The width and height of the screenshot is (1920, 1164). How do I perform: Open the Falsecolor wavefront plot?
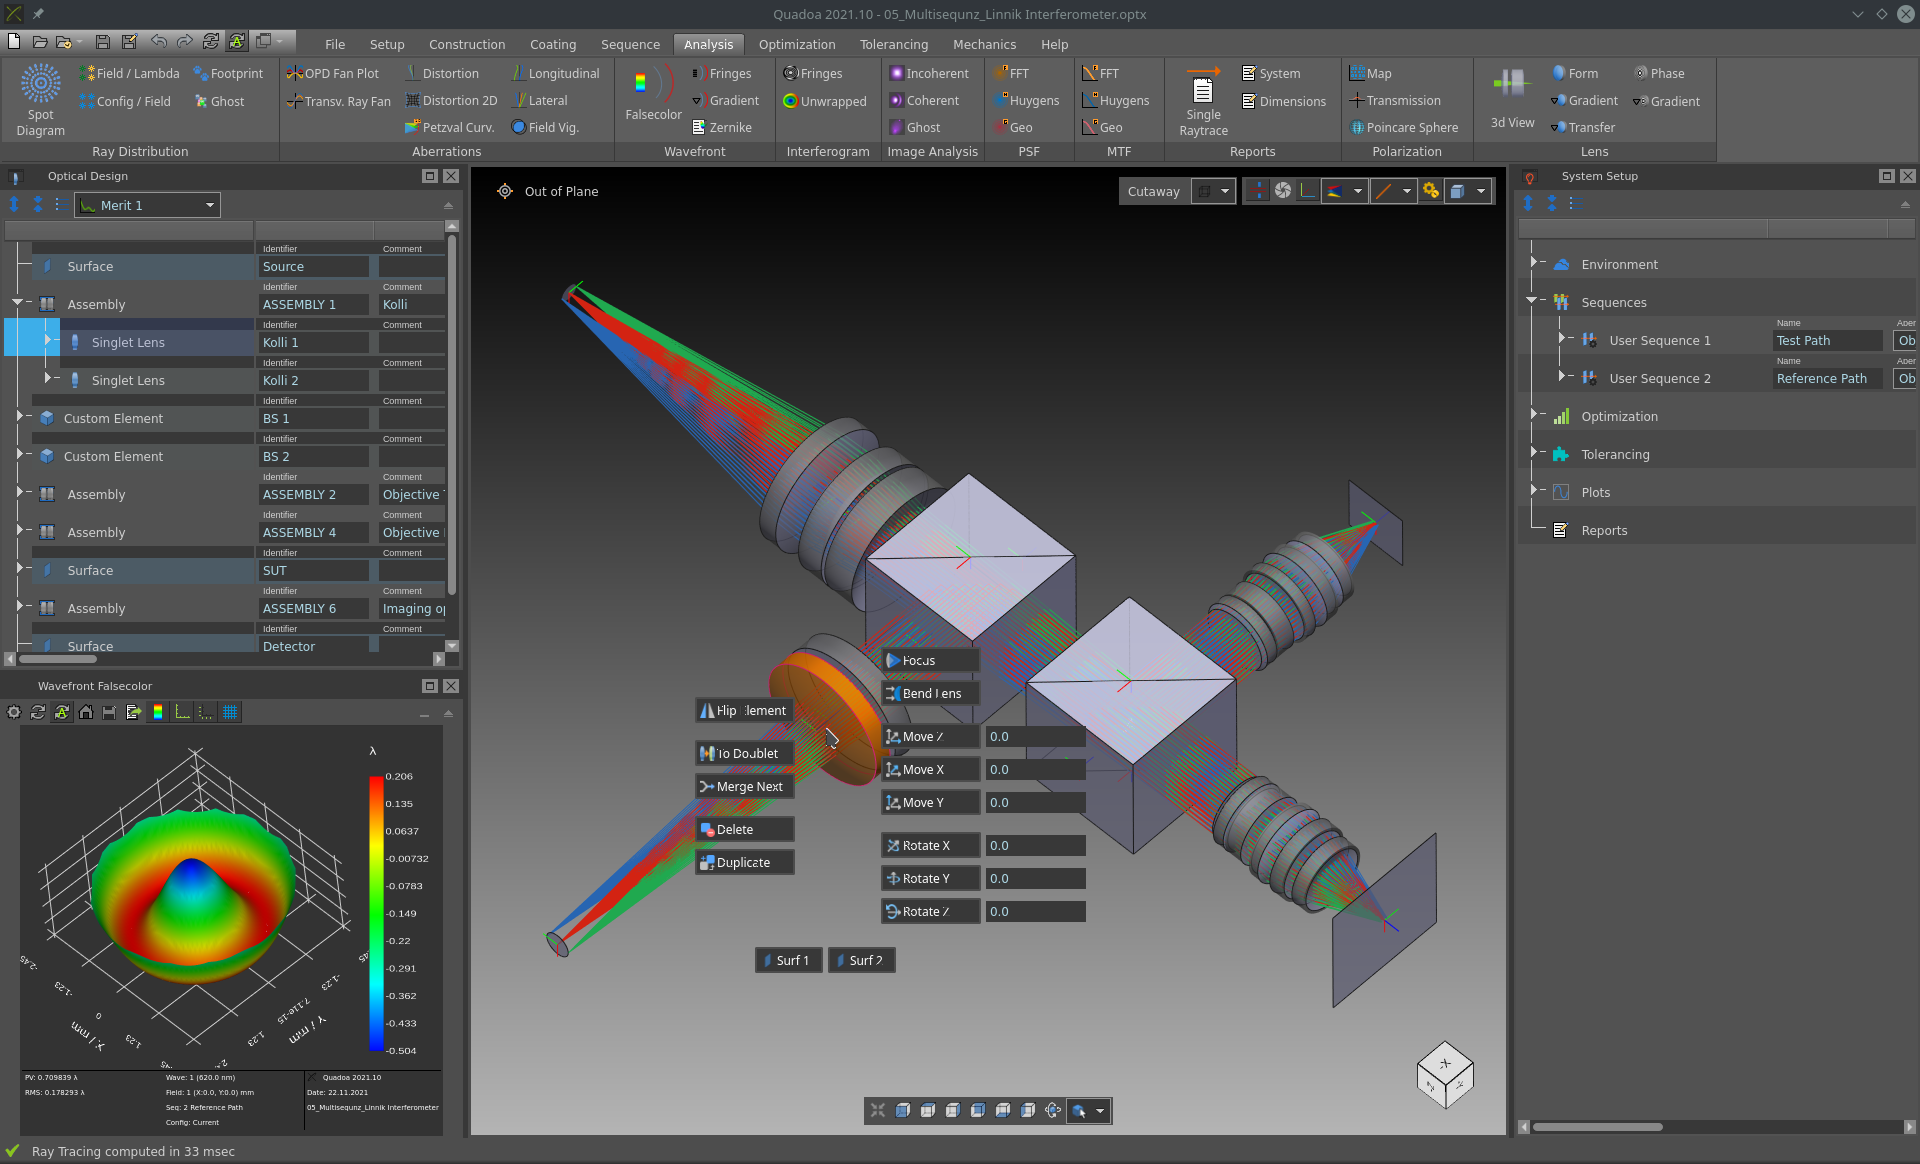pyautogui.click(x=652, y=94)
